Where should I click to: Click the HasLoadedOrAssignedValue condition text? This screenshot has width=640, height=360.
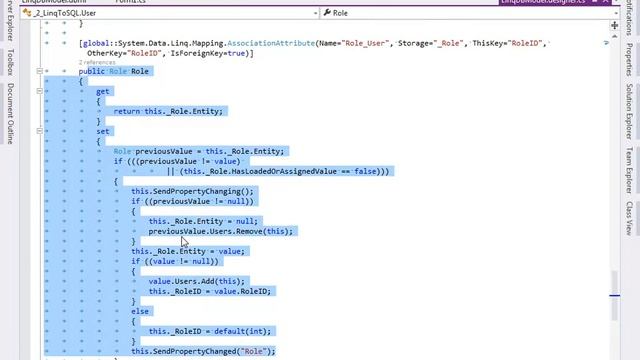(284, 171)
